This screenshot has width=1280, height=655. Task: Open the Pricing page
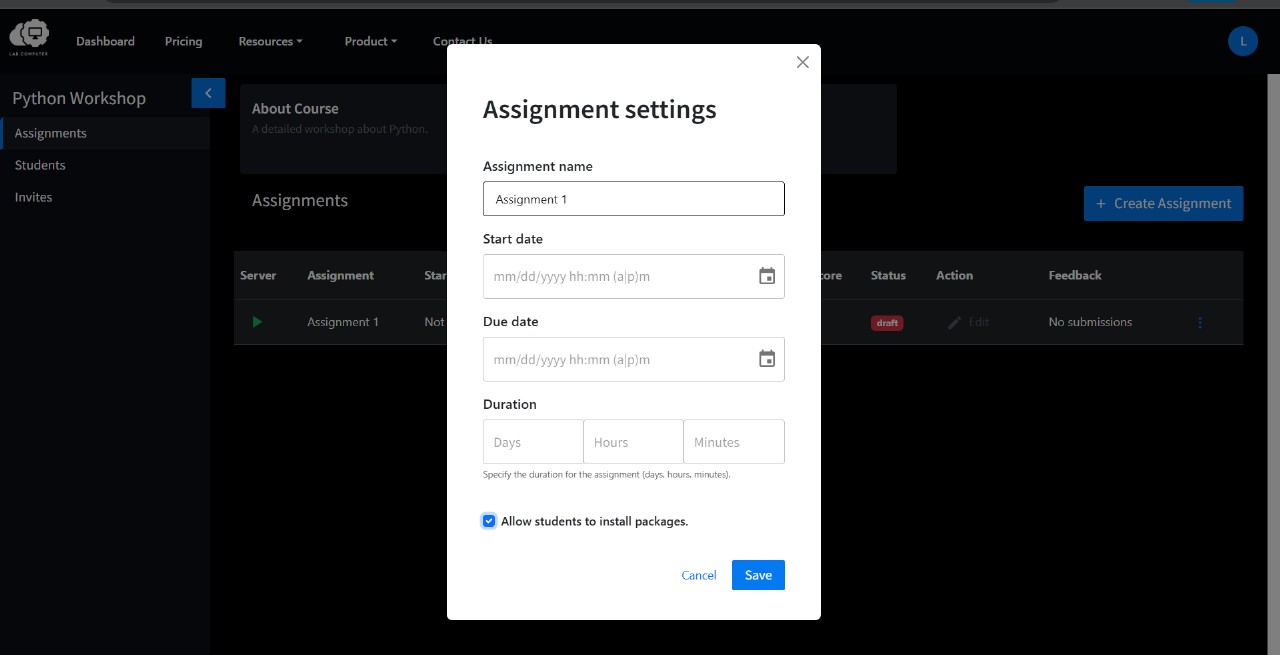point(183,41)
